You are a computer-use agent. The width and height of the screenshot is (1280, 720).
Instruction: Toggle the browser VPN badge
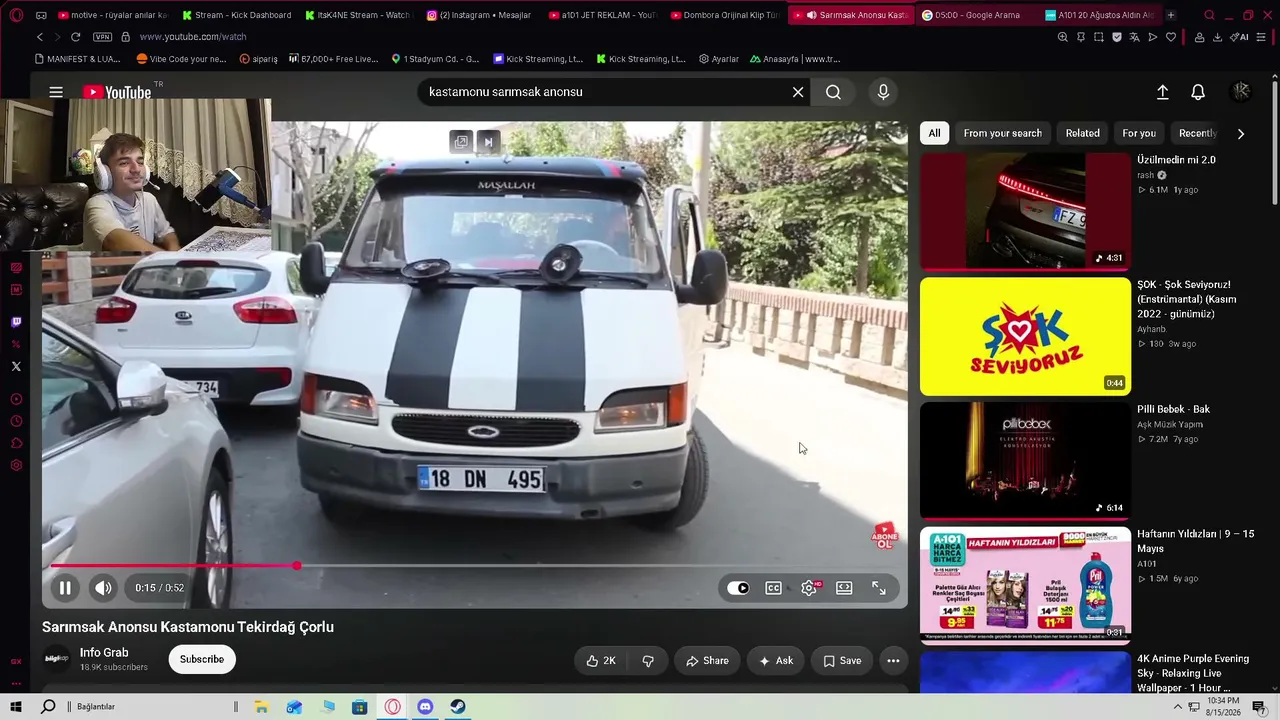pos(103,37)
